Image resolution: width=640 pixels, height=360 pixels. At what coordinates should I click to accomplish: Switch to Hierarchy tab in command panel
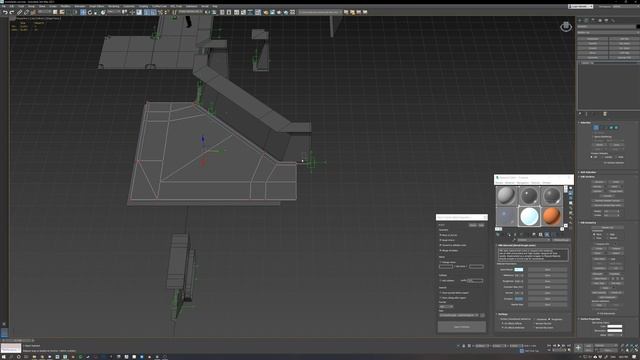pyautogui.click(x=593, y=20)
